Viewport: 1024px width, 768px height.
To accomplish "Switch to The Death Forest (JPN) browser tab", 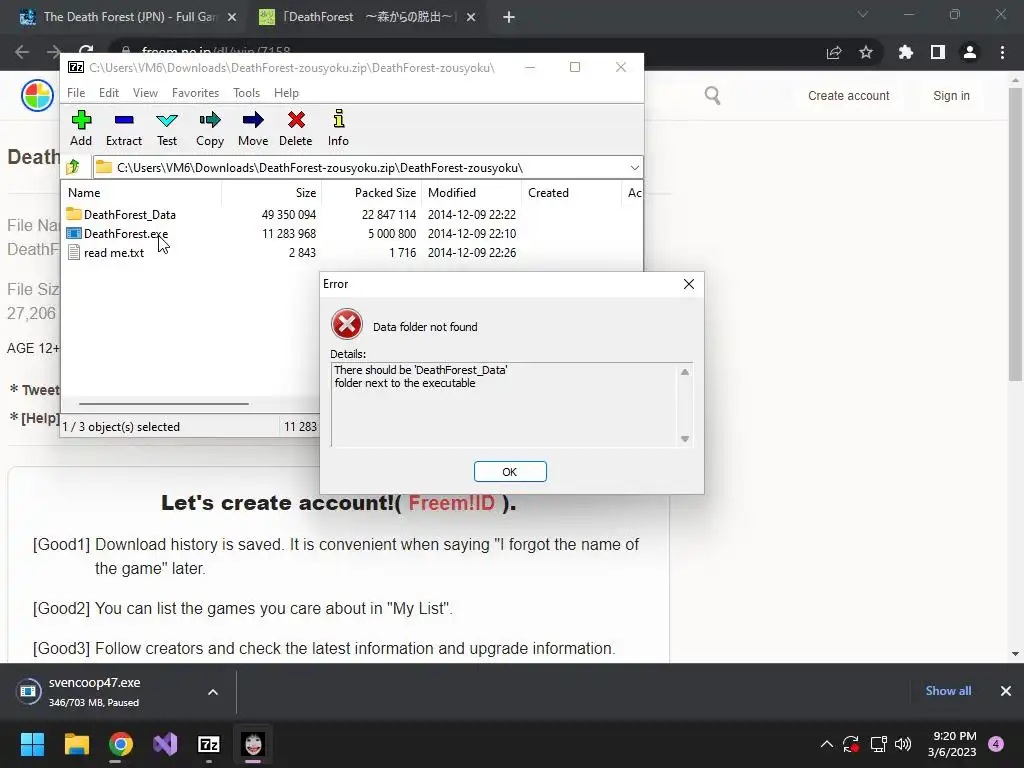I will (123, 17).
